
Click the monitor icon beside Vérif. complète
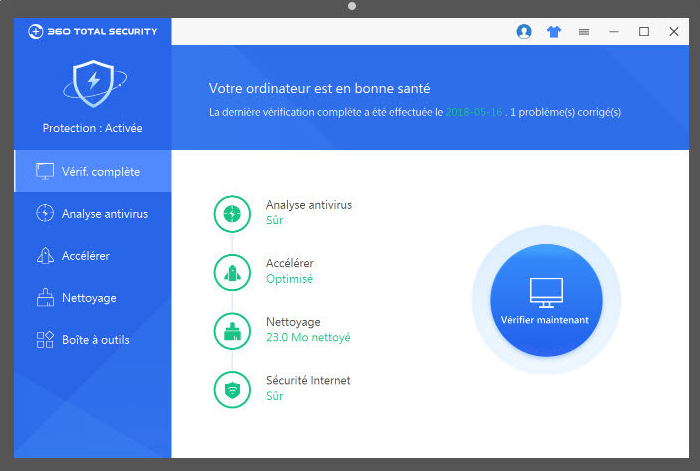45,171
